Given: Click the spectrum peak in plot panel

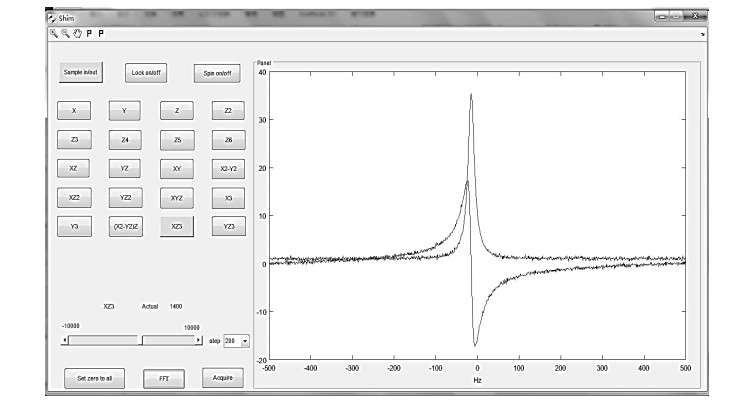Looking at the screenshot, I should (x=471, y=96).
